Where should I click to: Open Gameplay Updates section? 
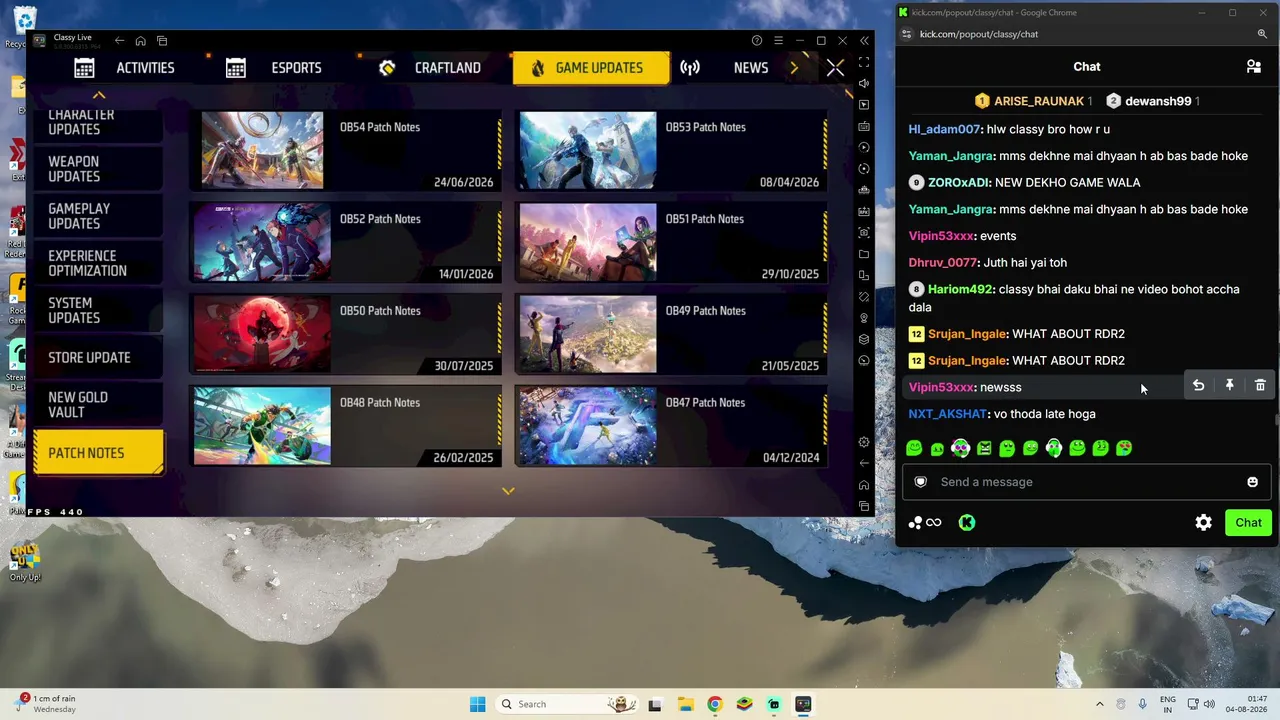(97, 216)
